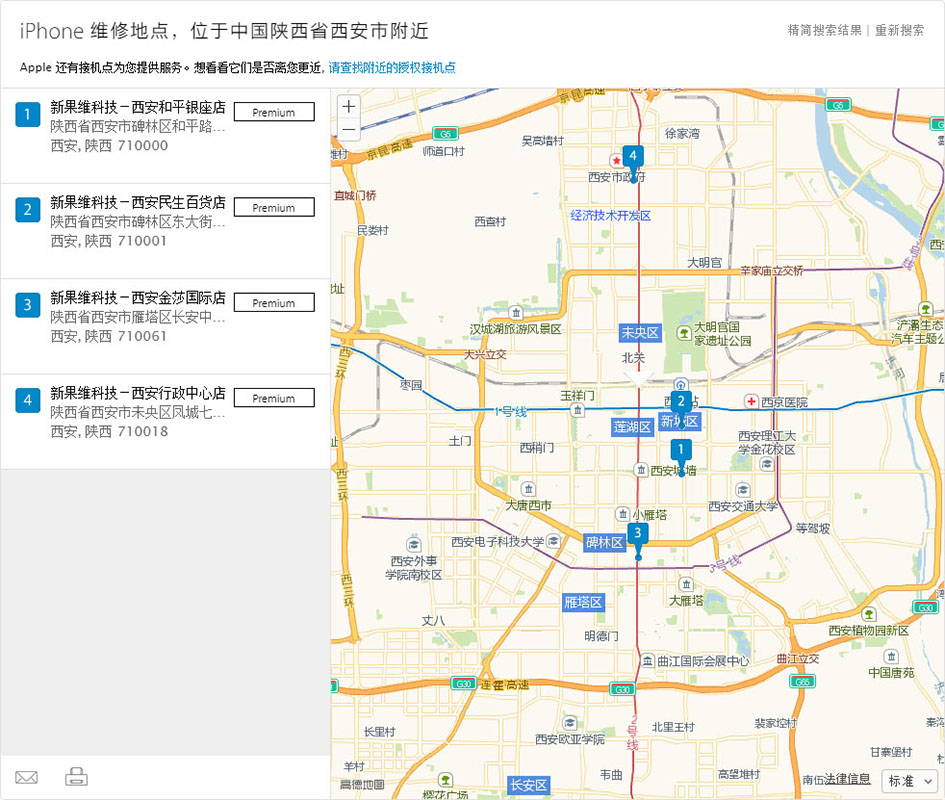Click address 西安, 陕西 710061
The width and height of the screenshot is (945, 800).
[108, 336]
